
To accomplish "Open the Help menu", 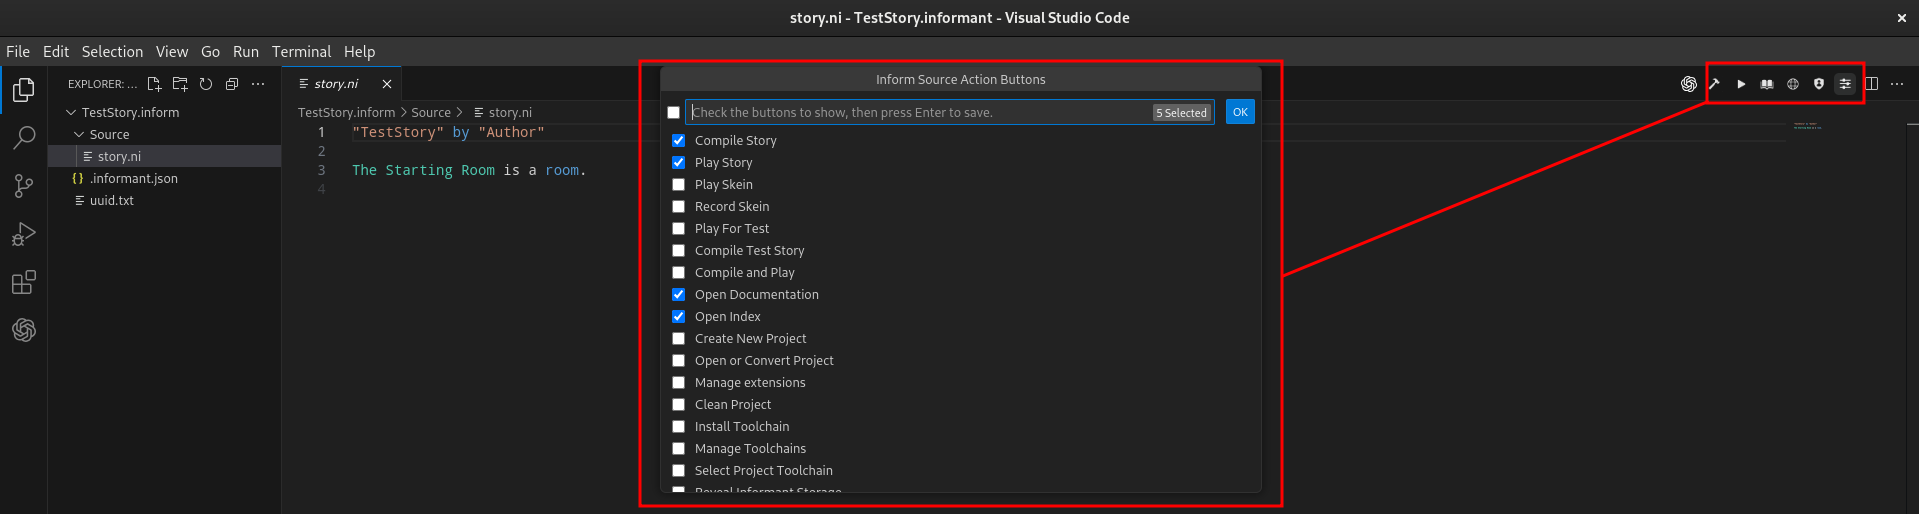I will click(x=359, y=52).
